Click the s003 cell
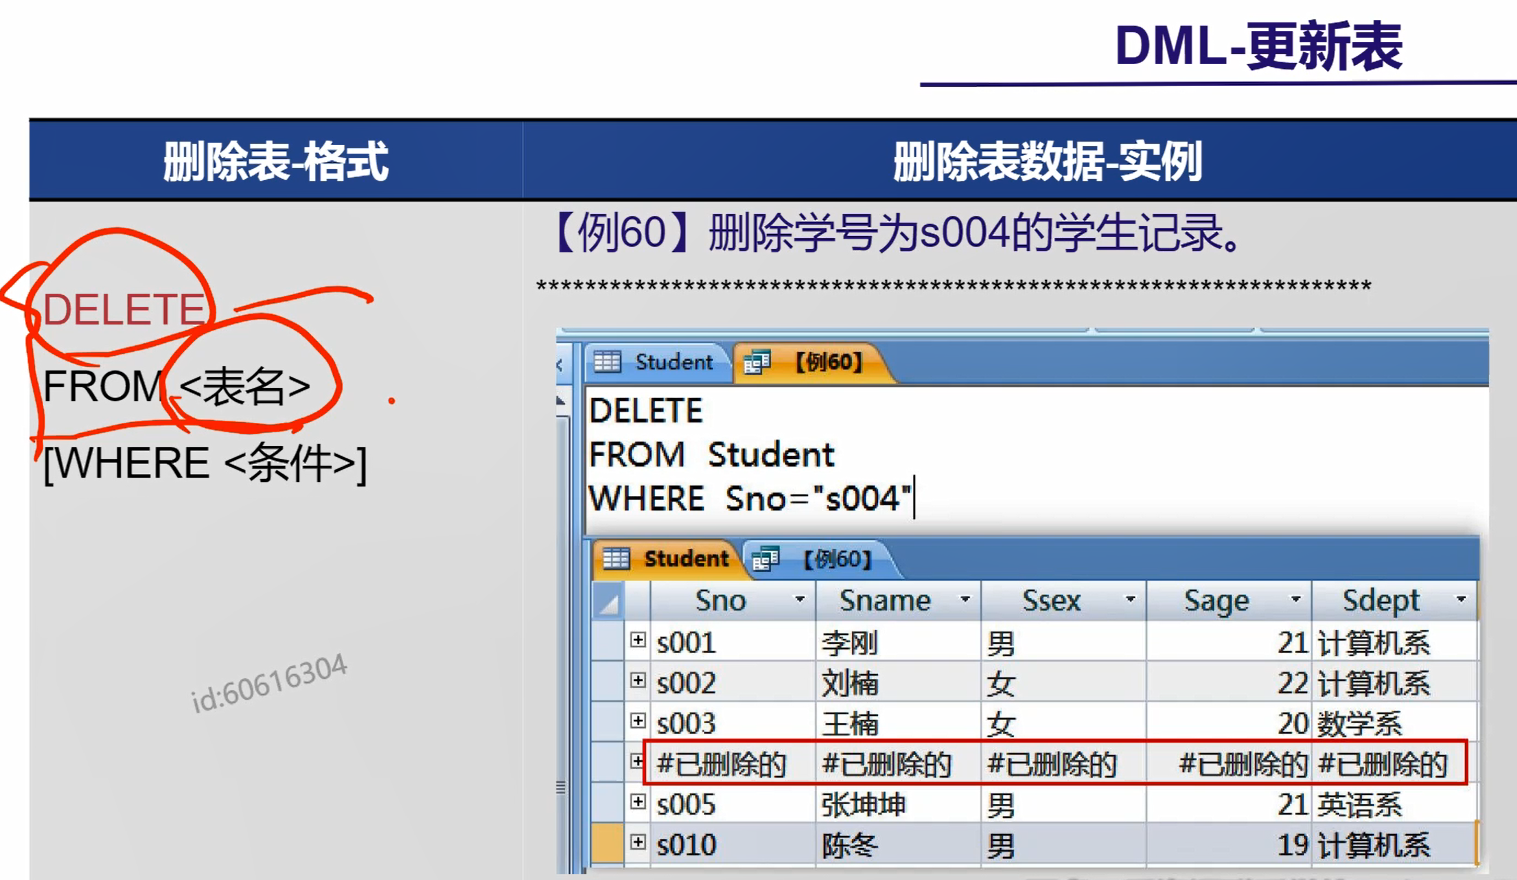 (733, 723)
